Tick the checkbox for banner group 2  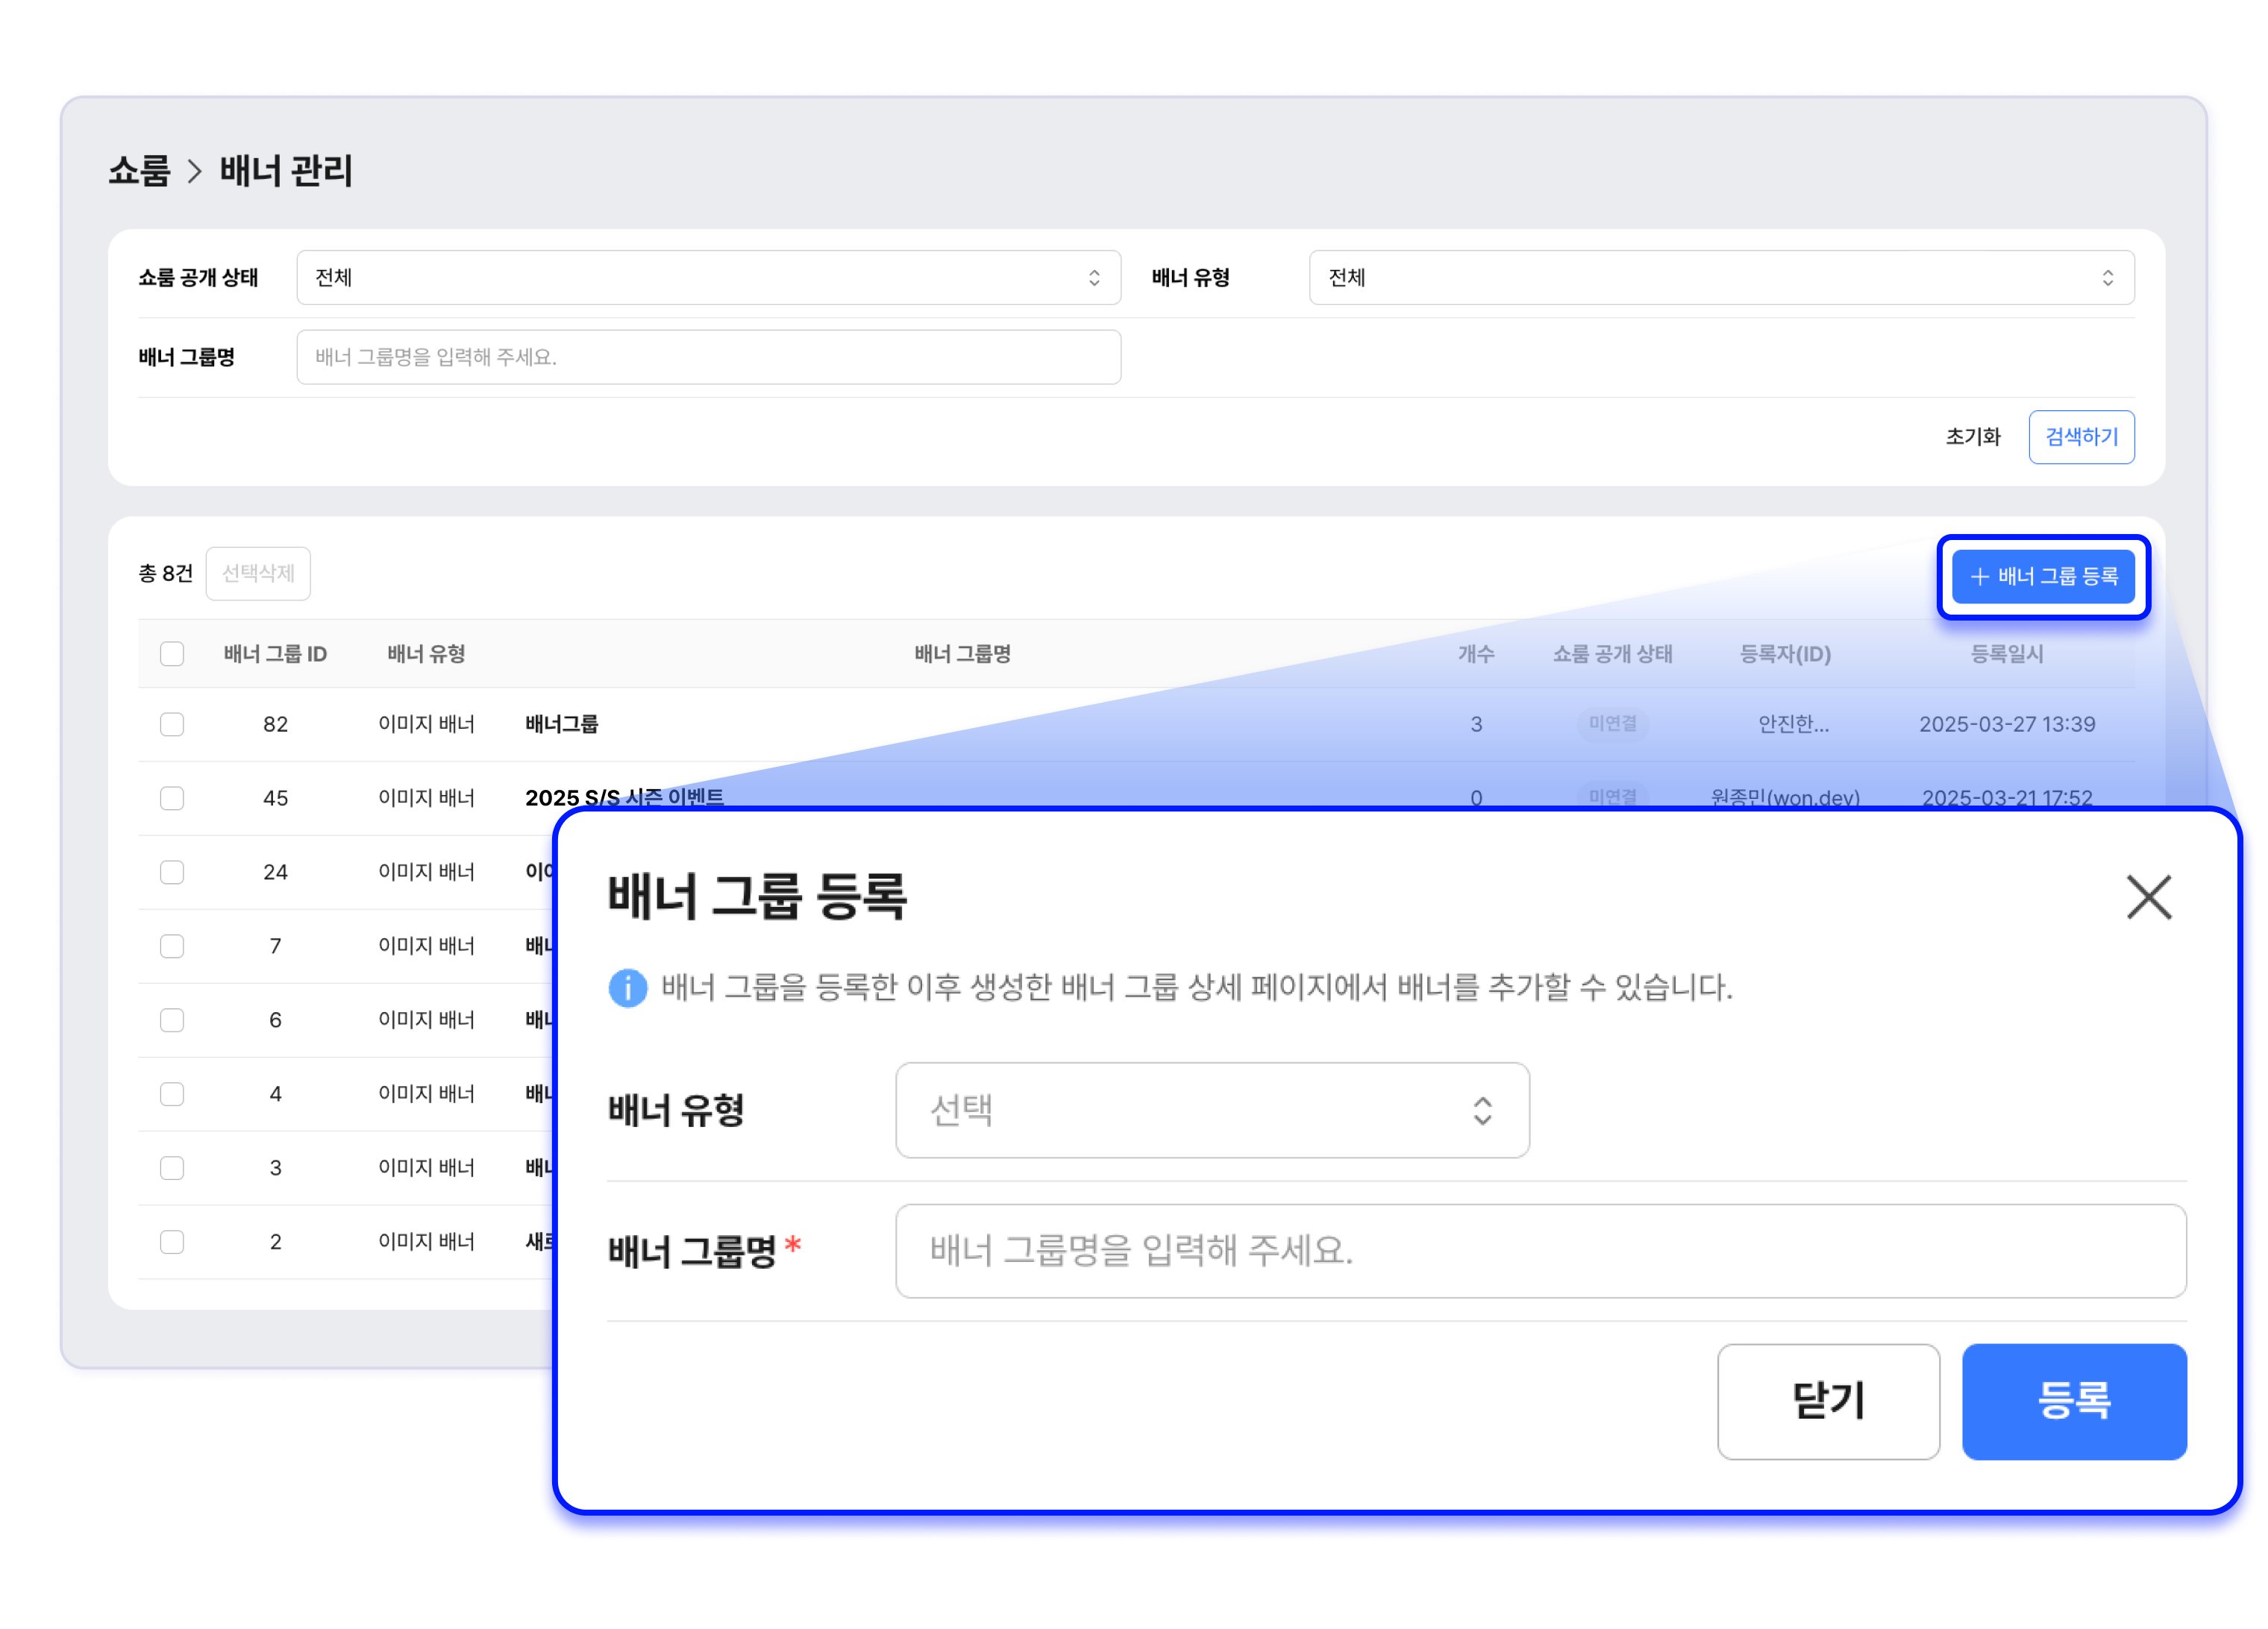(x=172, y=1241)
